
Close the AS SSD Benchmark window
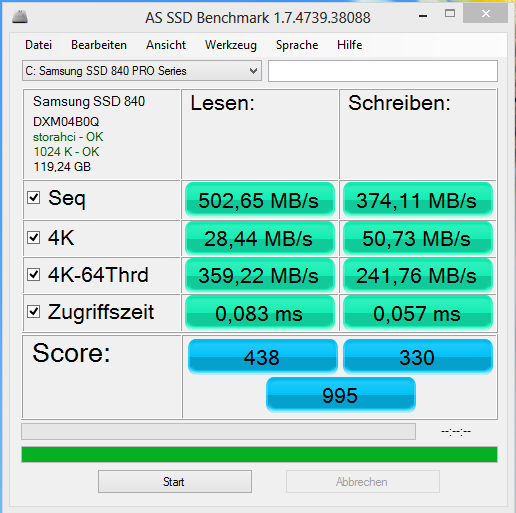coord(485,14)
